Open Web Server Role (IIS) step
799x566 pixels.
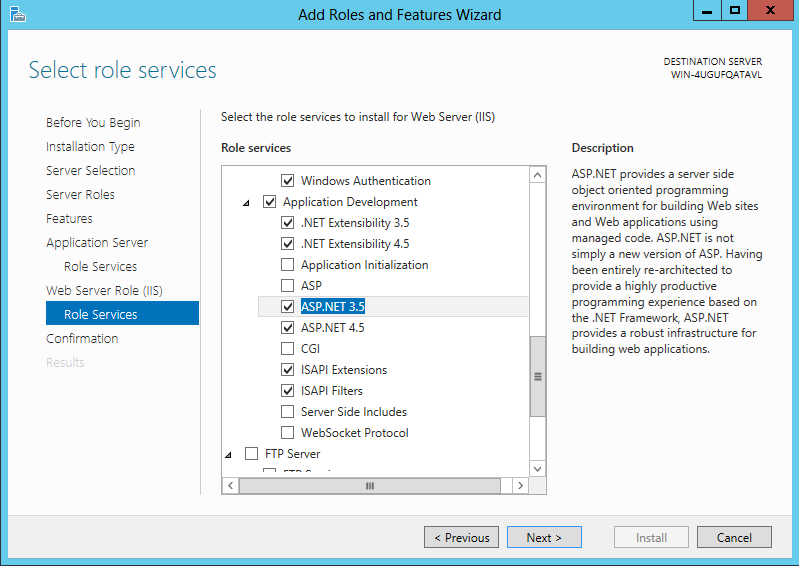click(104, 290)
